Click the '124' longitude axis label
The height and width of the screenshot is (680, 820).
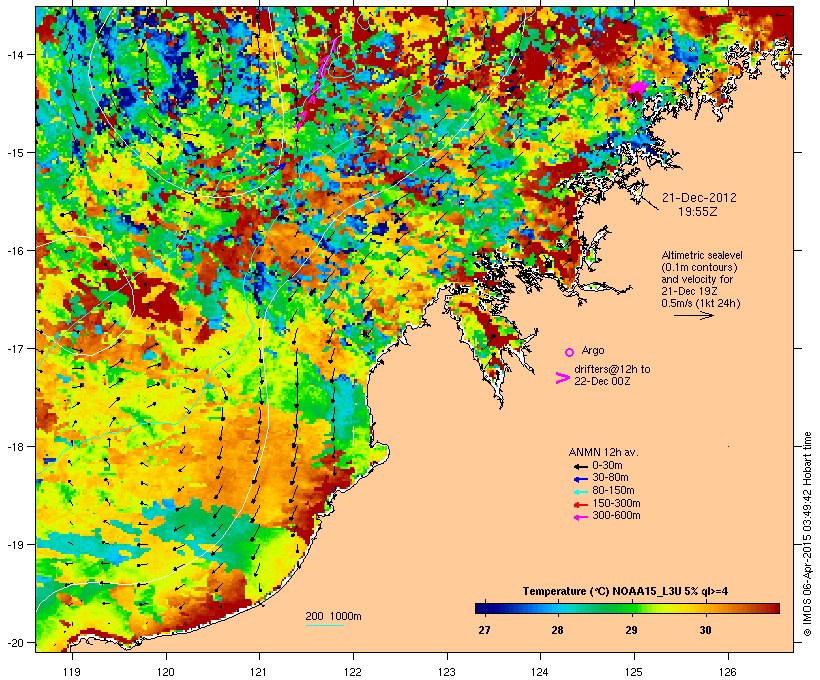(540, 672)
